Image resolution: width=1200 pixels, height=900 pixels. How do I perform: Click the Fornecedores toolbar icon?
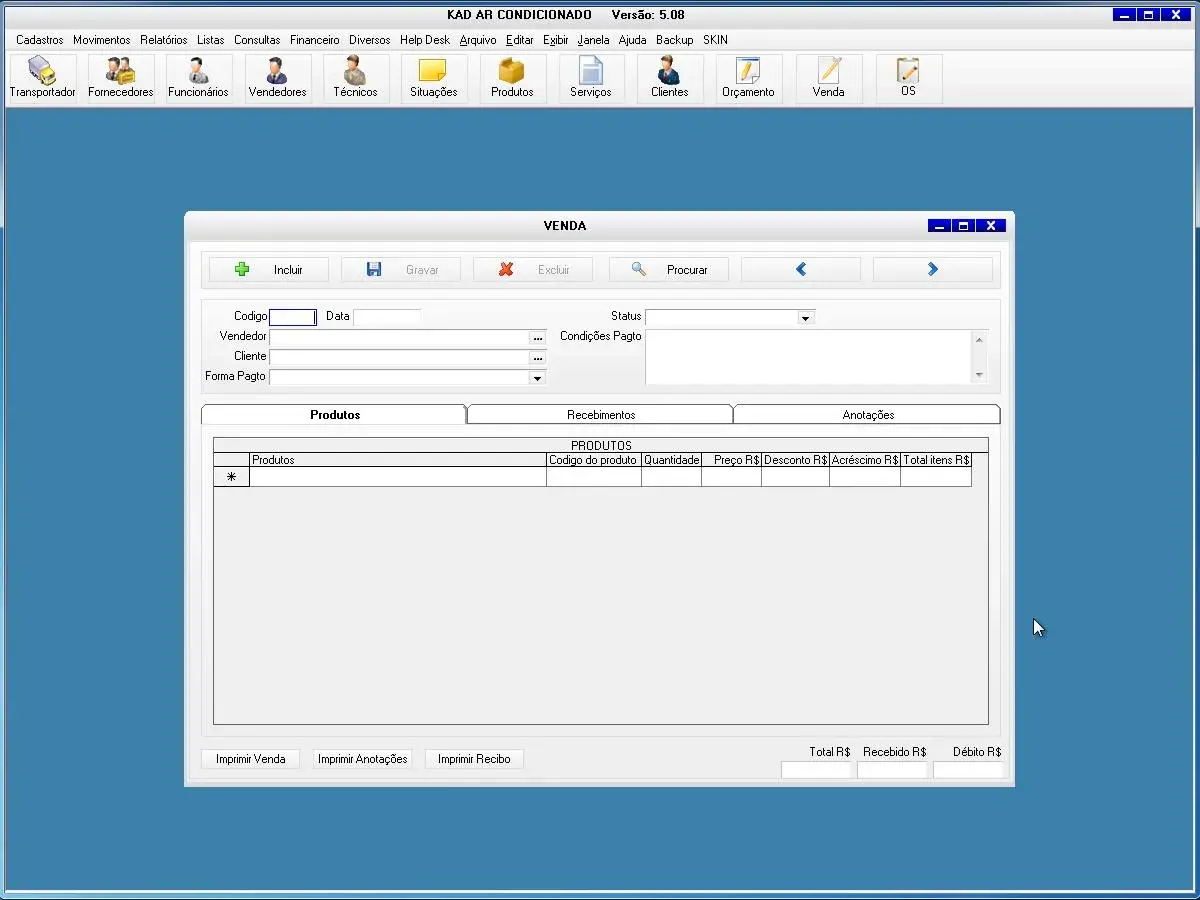[120, 78]
